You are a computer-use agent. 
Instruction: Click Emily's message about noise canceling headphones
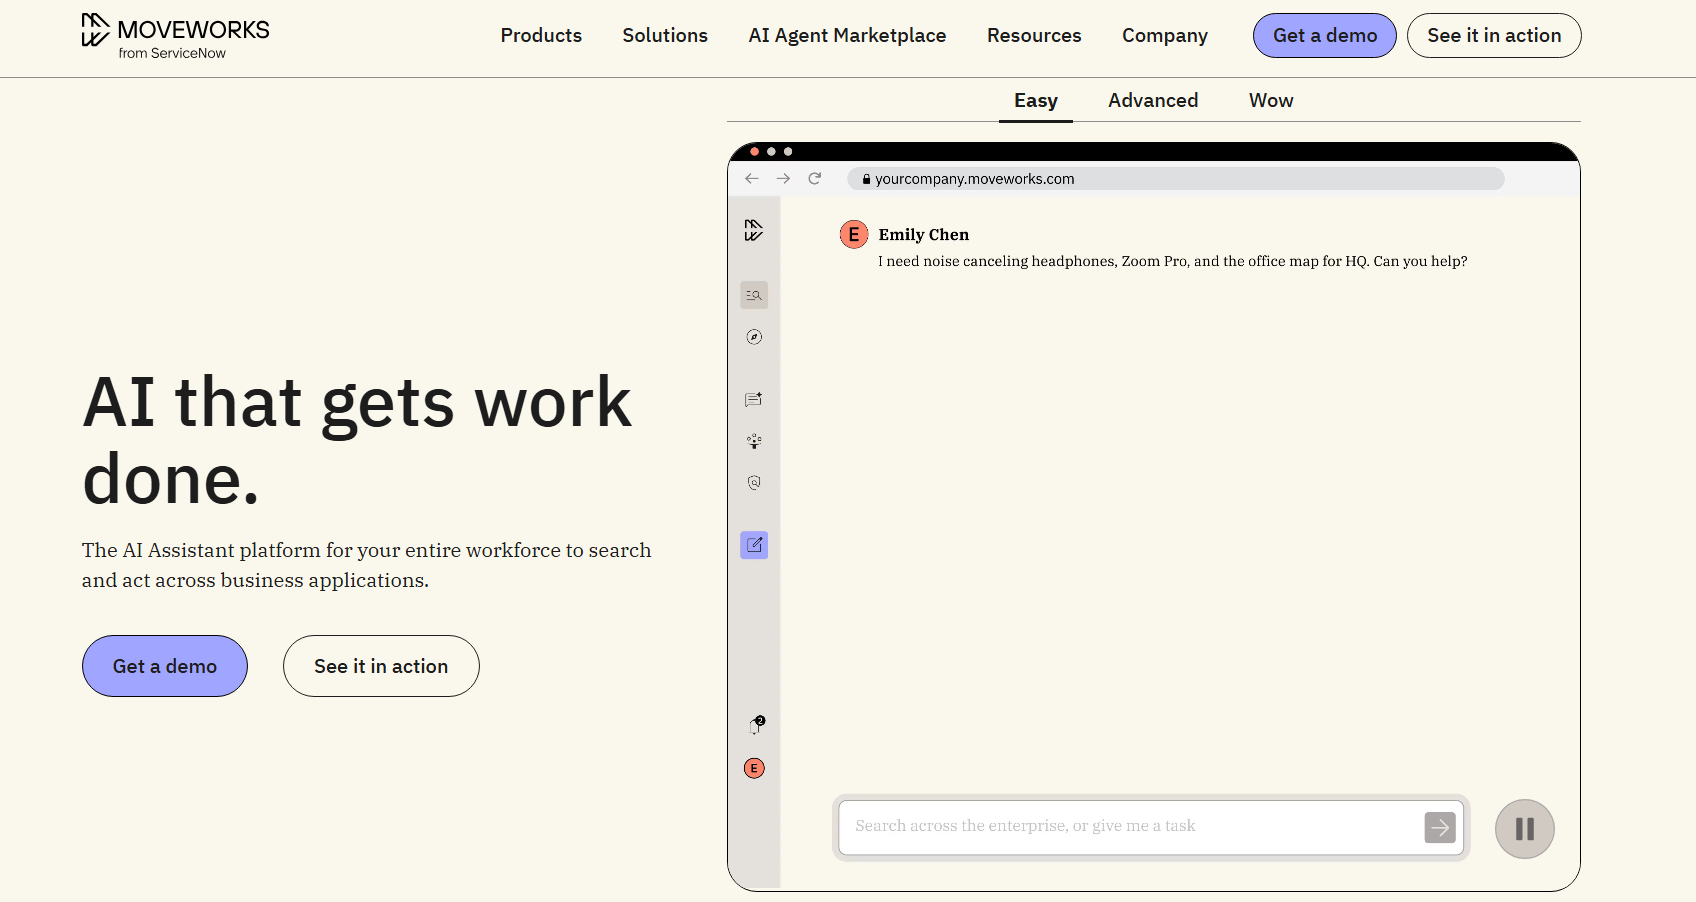pos(1173,262)
